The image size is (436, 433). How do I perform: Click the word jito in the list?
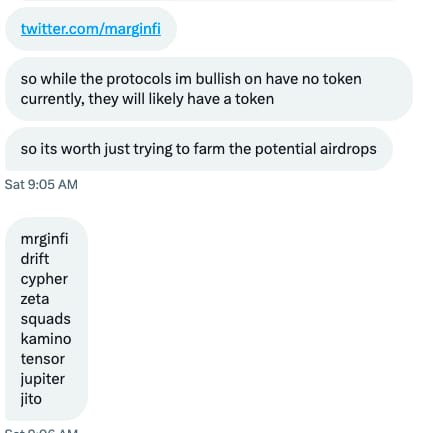pyautogui.click(x=31, y=399)
